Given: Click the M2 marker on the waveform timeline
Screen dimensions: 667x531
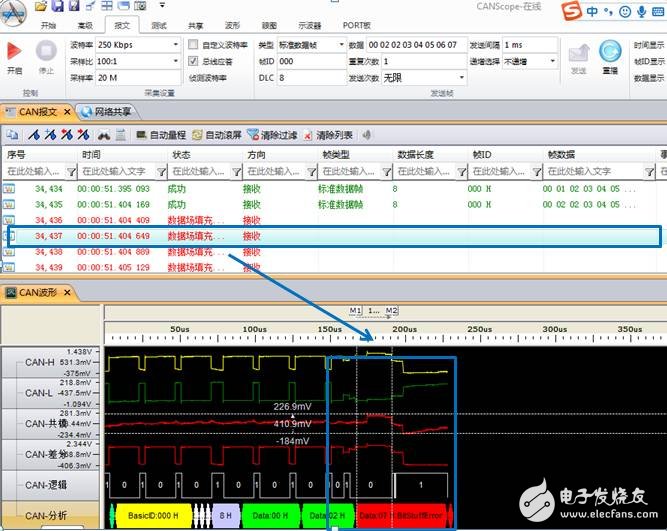Looking at the screenshot, I should coord(392,311).
